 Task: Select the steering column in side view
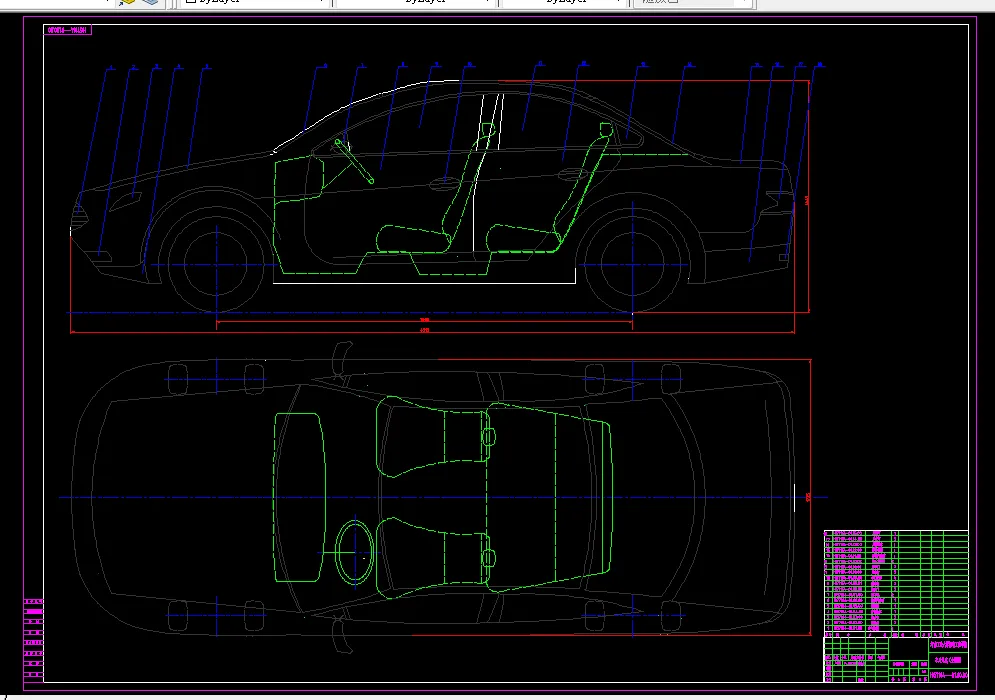[353, 161]
